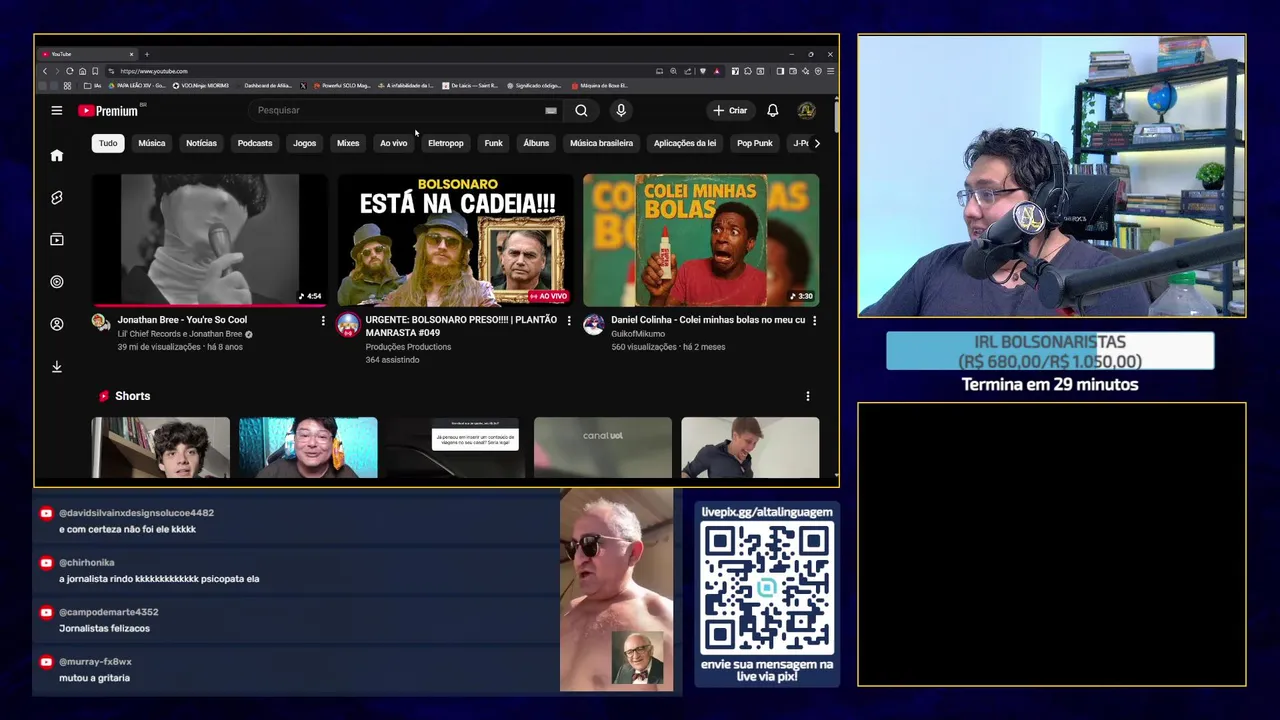The image size is (1280, 720).
Task: Open the YouTube hamburger guide menu
Action: 57,110
